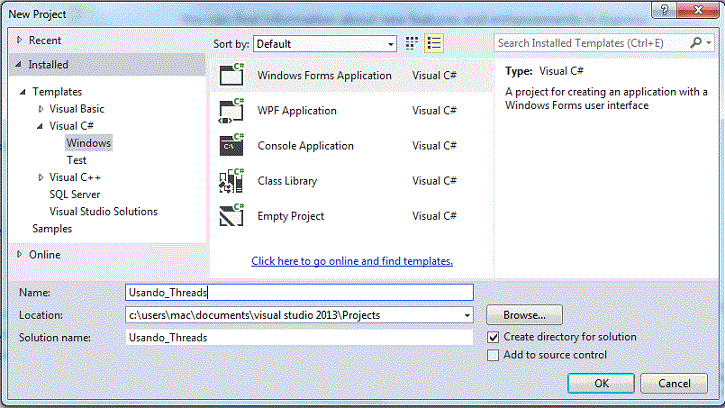The width and height of the screenshot is (725, 408).
Task: Select the Console Application label
Action: pos(306,146)
